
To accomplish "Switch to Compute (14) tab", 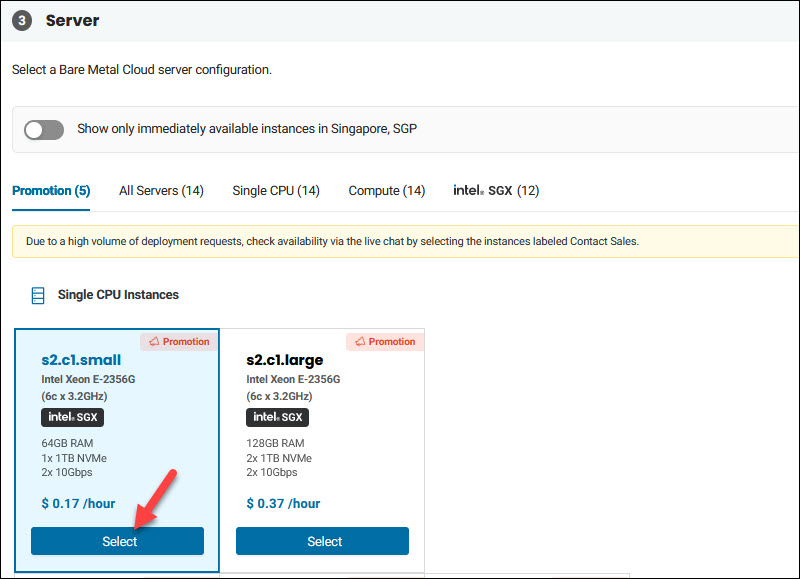I will point(387,191).
